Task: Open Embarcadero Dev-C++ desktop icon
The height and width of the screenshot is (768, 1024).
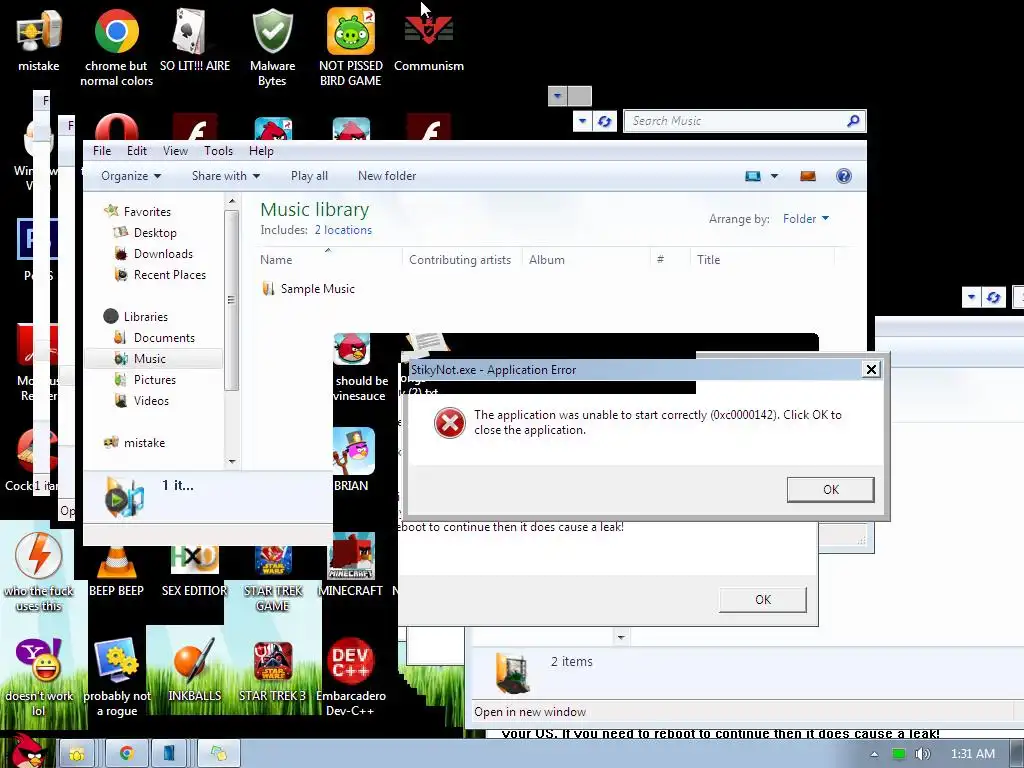Action: [x=351, y=677]
